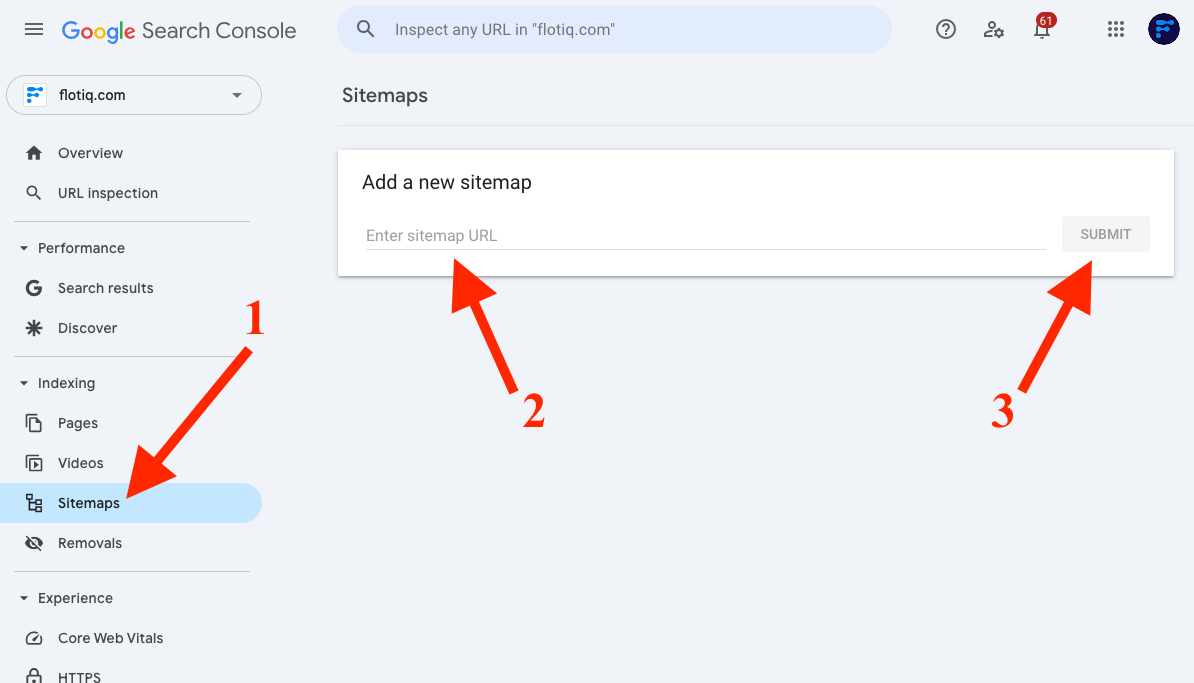Focus the Enter sitemap URL field
The height and width of the screenshot is (683, 1194).
(705, 235)
